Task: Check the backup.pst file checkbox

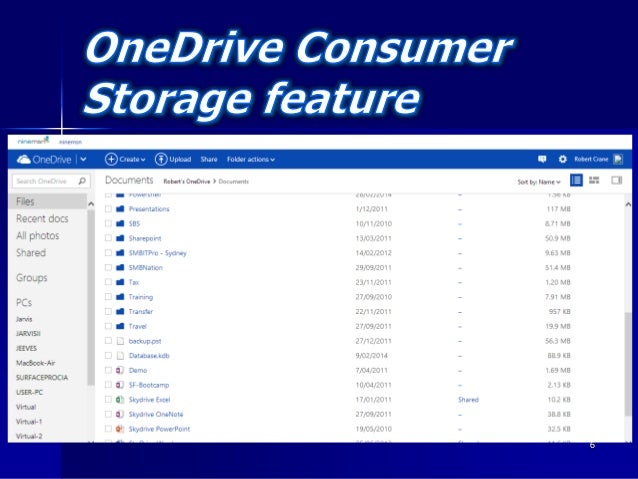Action: (108, 341)
